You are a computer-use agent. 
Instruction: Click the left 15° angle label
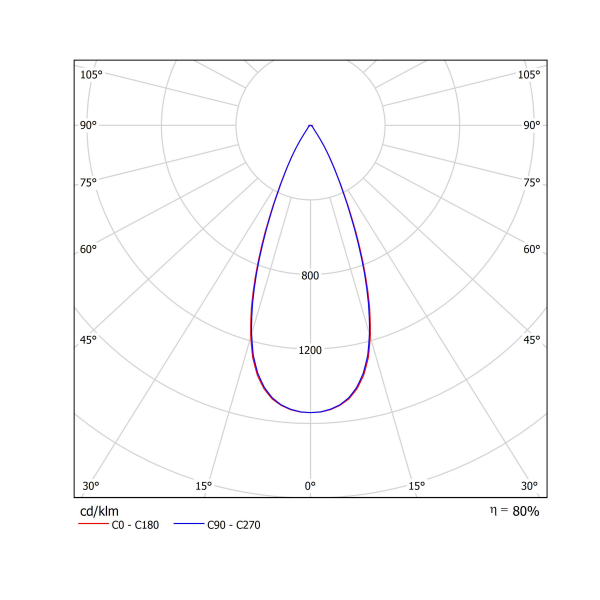coord(204,486)
